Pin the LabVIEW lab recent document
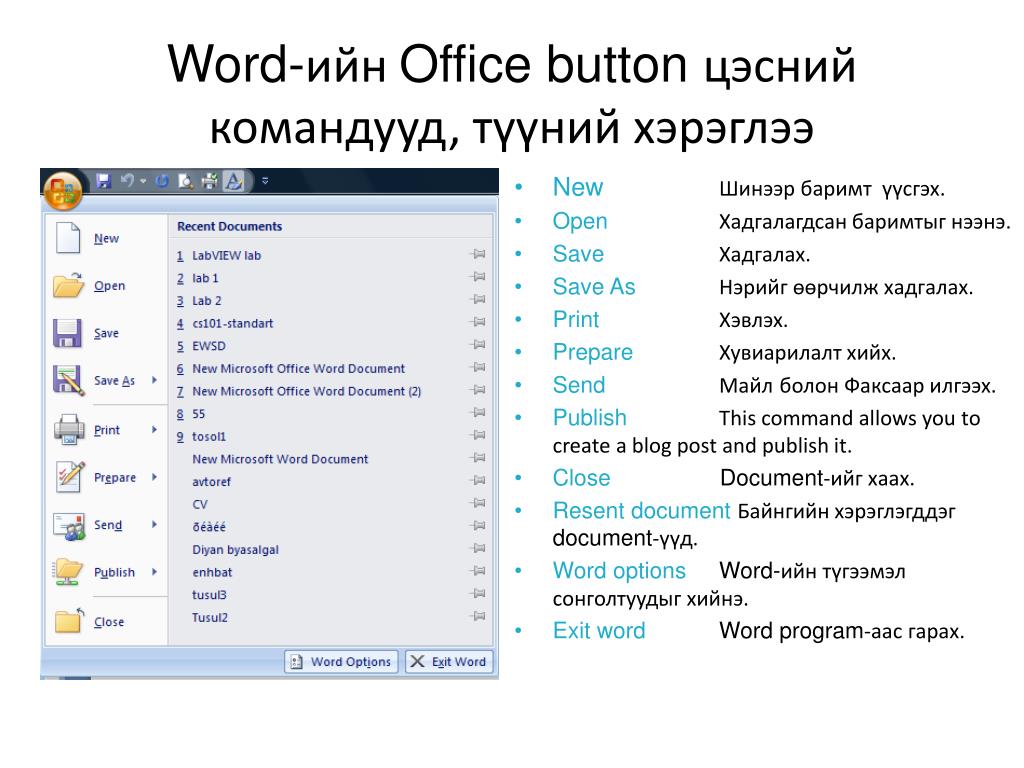The image size is (1024, 768). pos(478,254)
